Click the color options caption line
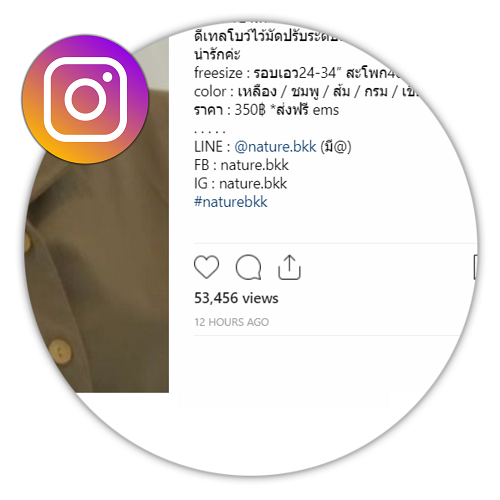 coord(305,91)
